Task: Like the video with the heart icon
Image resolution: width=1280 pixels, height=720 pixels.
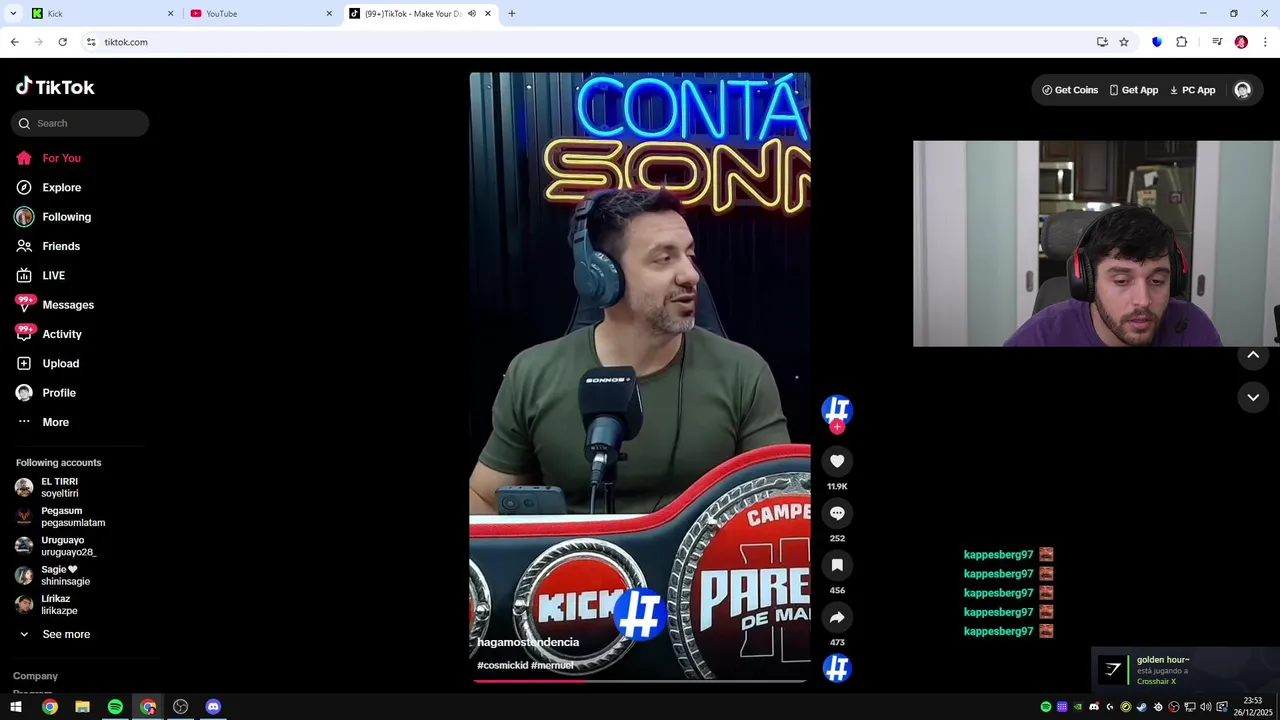Action: pyautogui.click(x=837, y=461)
